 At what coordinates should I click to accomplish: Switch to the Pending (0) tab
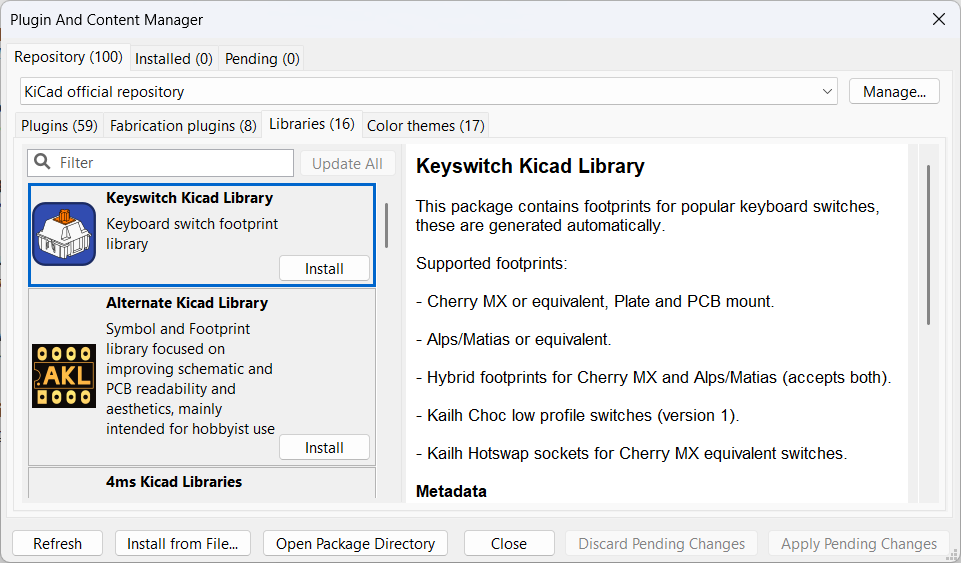click(x=262, y=59)
